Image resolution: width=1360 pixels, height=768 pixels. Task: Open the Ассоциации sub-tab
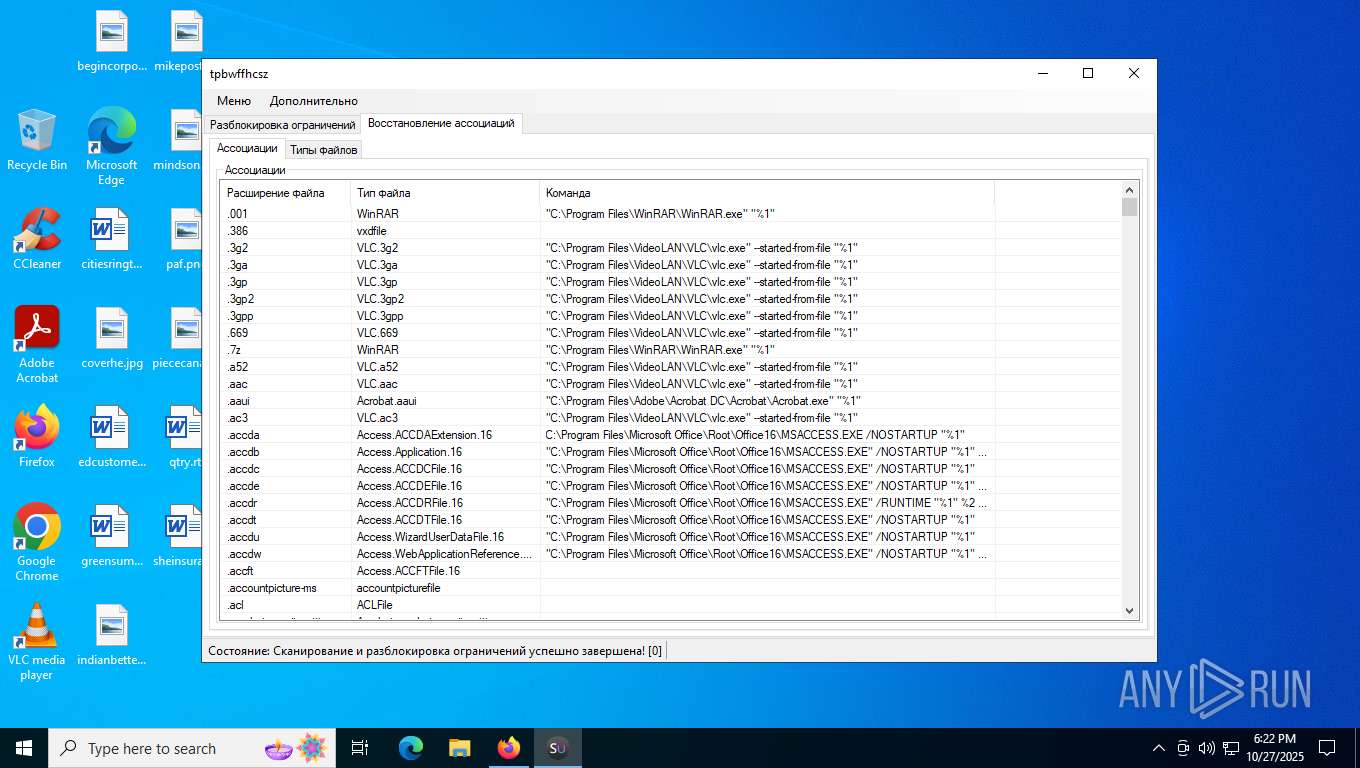coord(247,148)
